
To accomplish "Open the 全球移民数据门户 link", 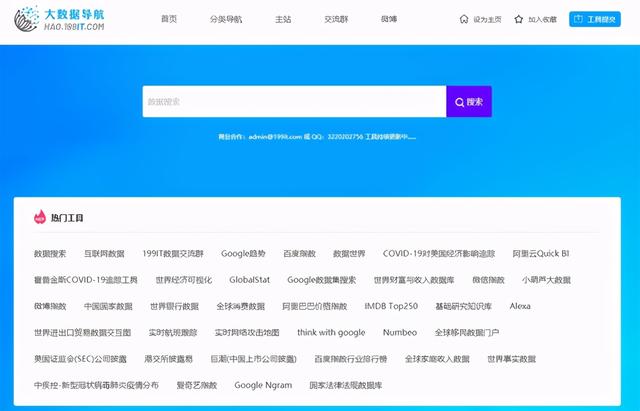I will [467, 333].
